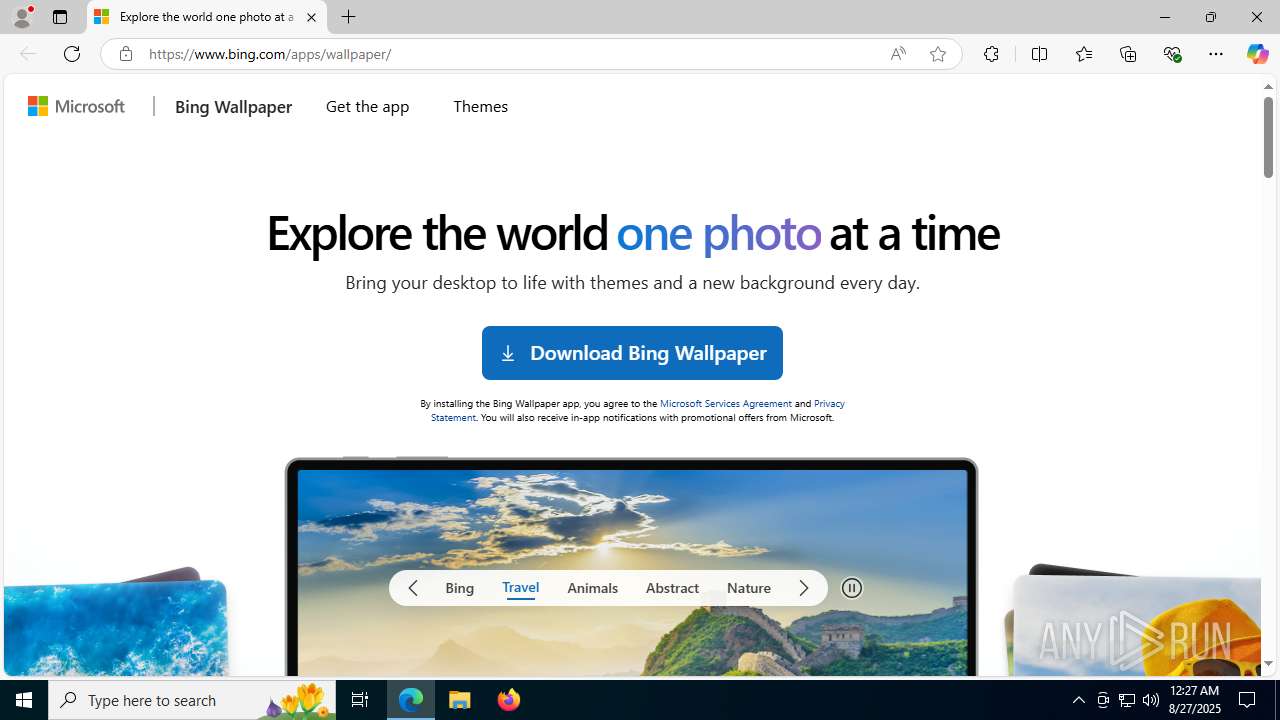Open Task View on the taskbar

[x=360, y=700]
